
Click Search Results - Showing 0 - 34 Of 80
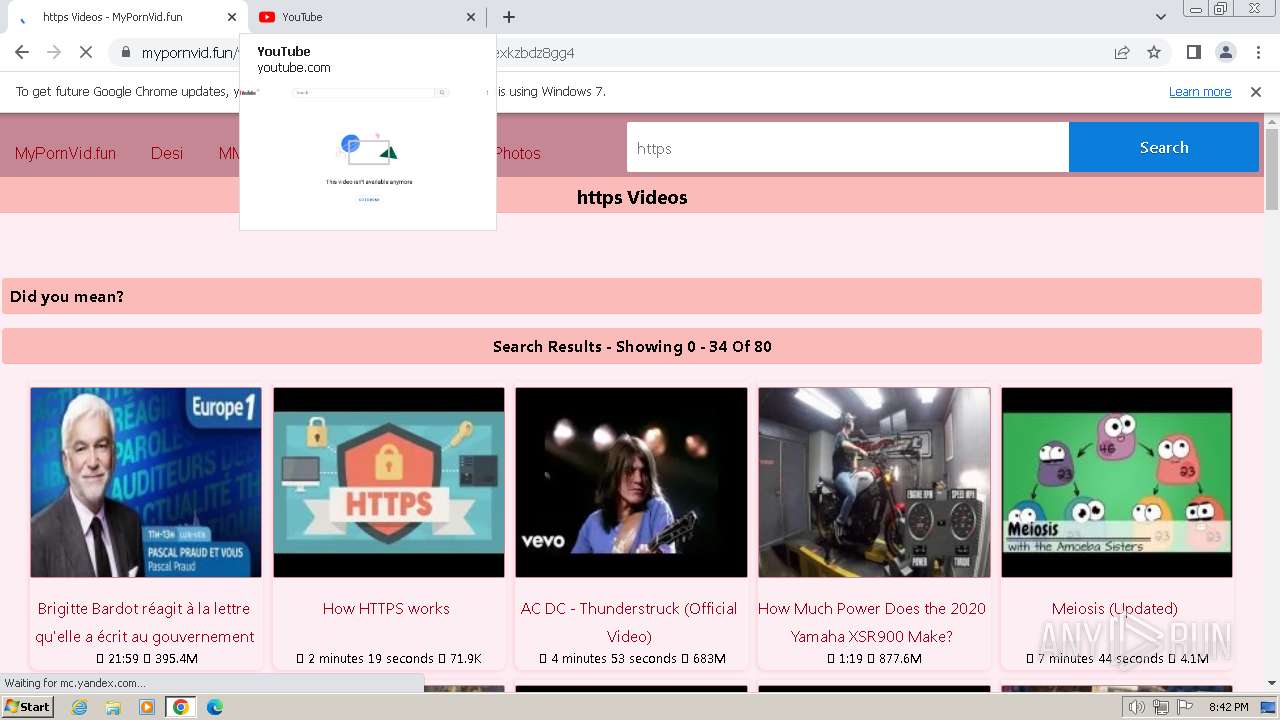pyautogui.click(x=632, y=346)
